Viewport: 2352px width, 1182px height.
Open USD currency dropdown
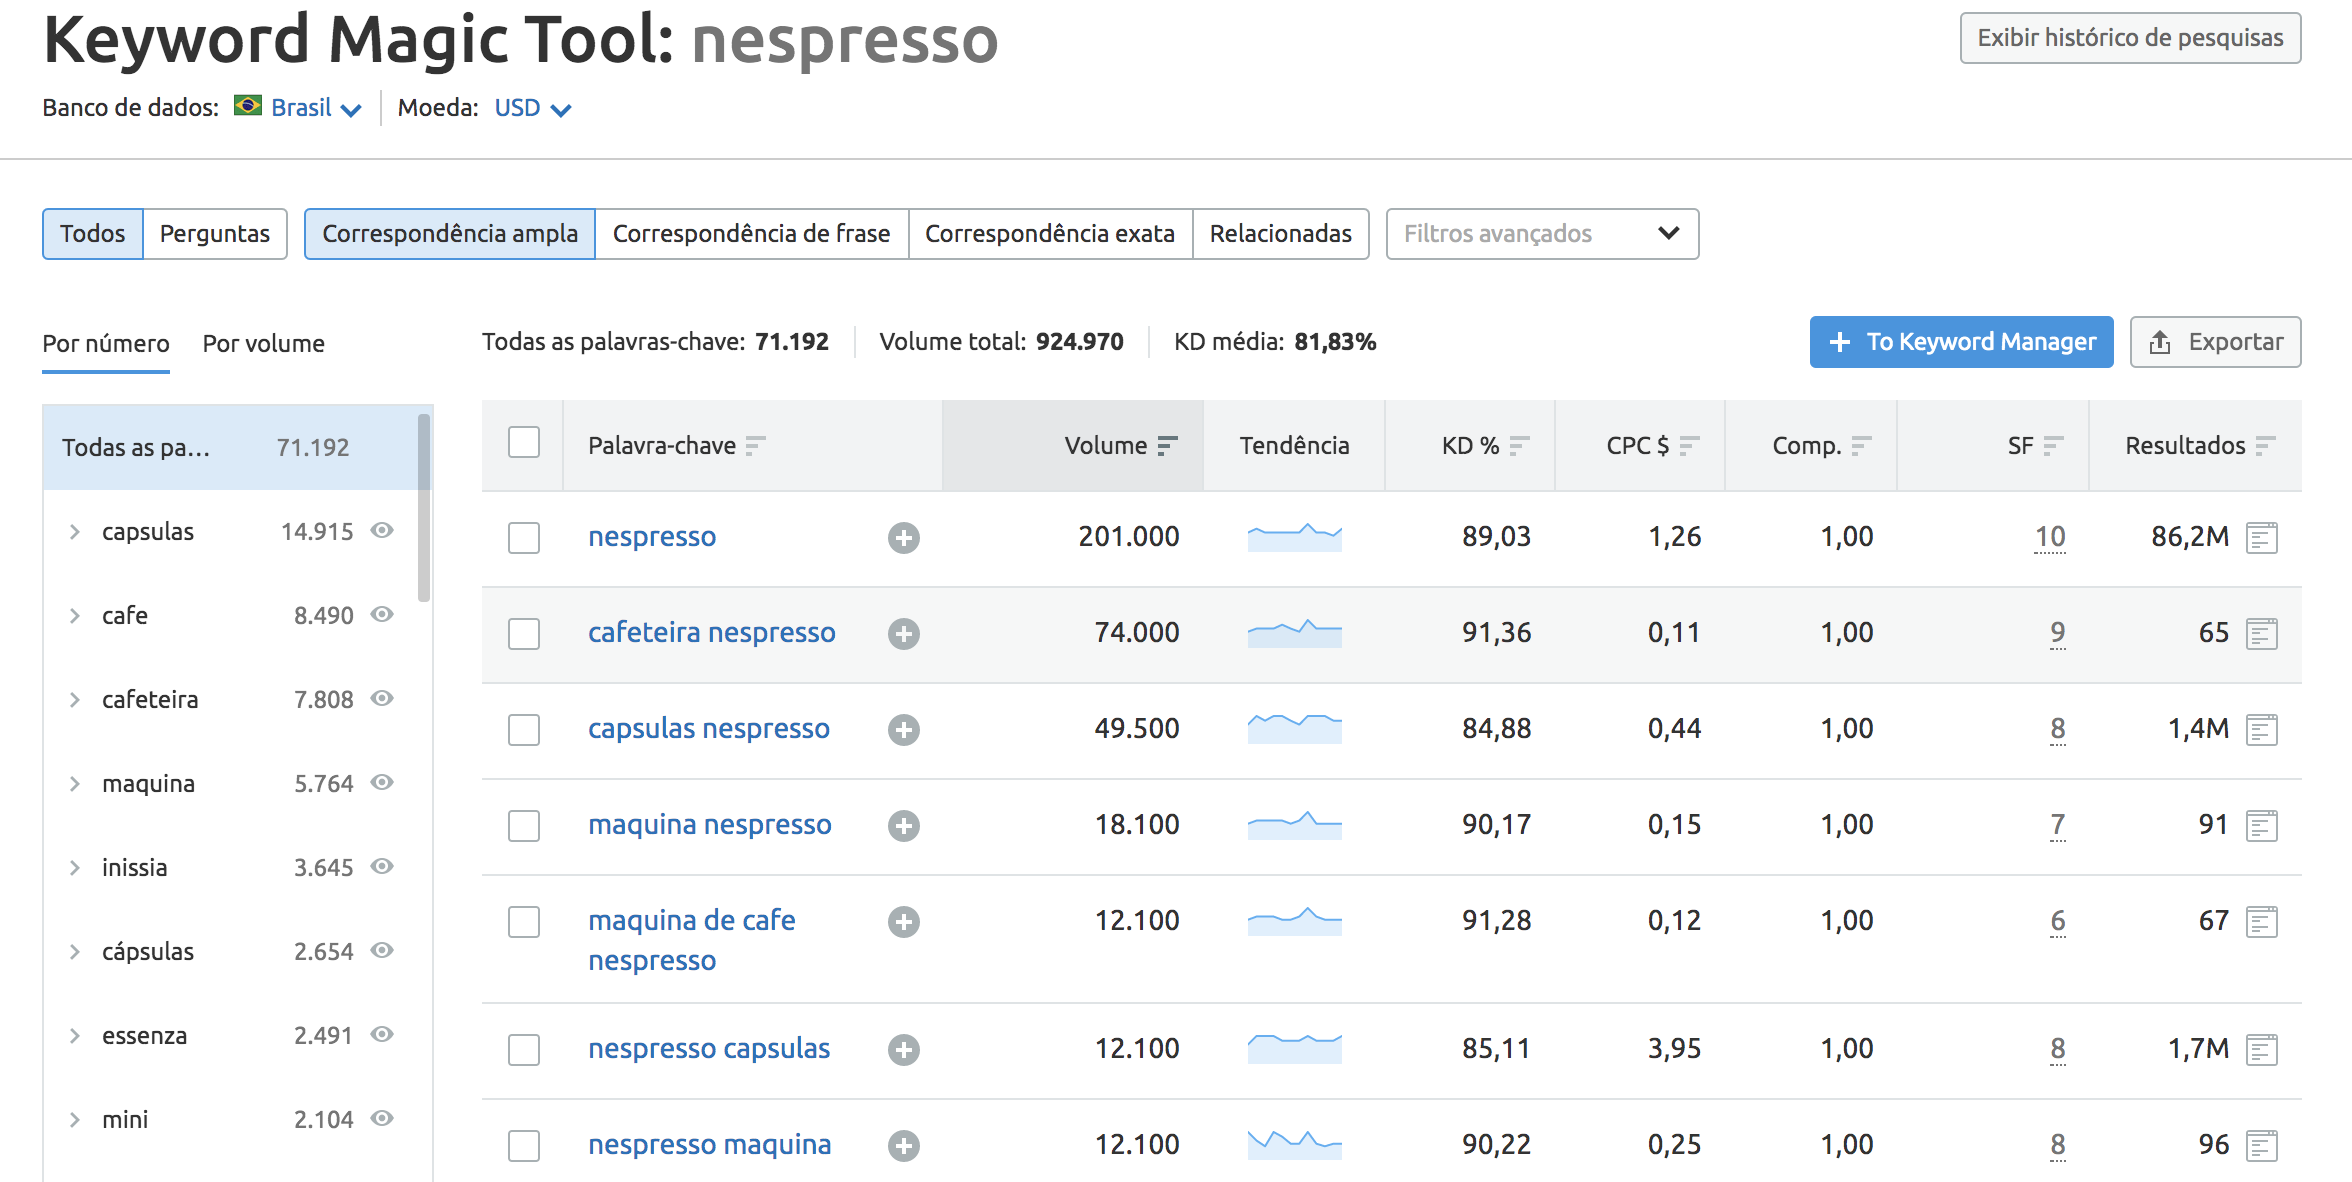533,108
